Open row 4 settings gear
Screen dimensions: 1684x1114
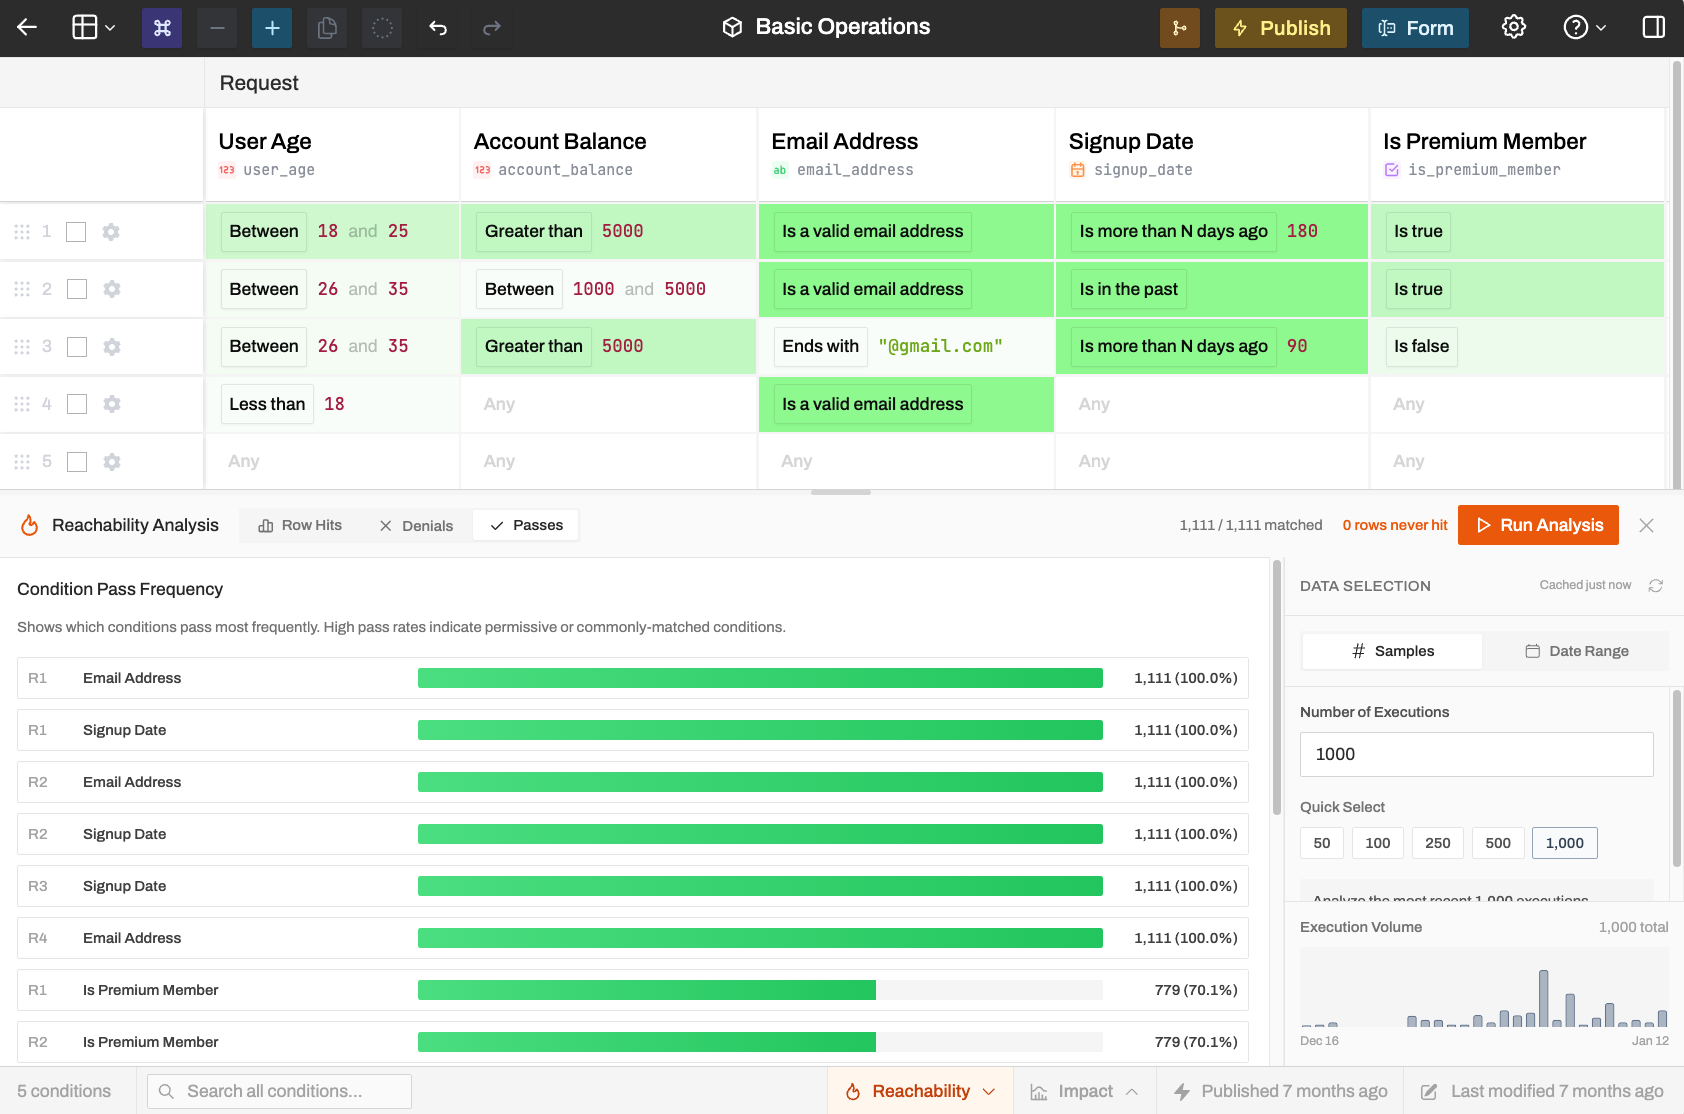point(111,404)
